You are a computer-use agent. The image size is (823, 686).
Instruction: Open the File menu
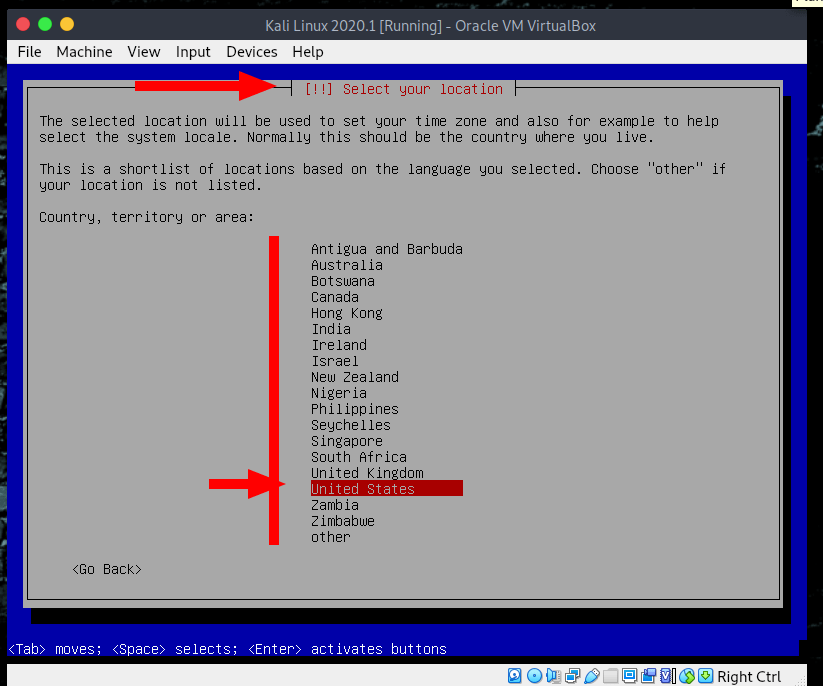(29, 52)
